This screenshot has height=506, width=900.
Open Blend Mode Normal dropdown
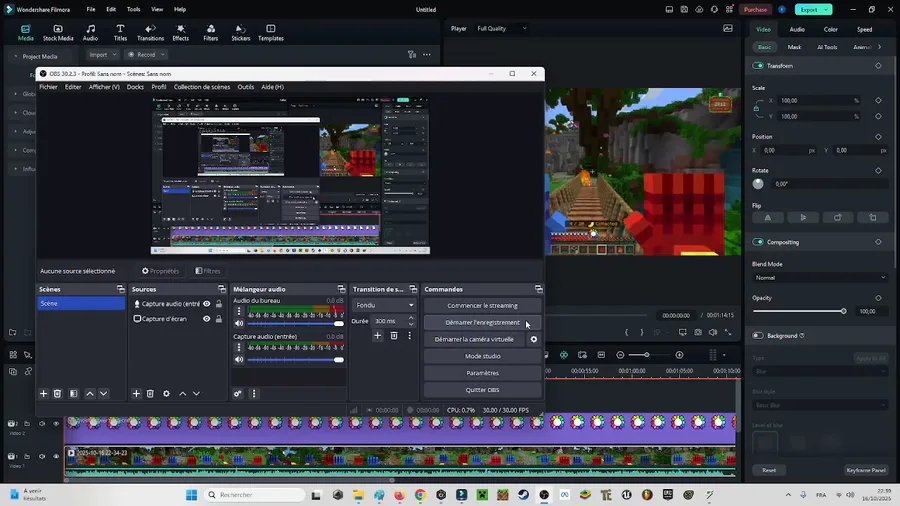click(x=820, y=278)
